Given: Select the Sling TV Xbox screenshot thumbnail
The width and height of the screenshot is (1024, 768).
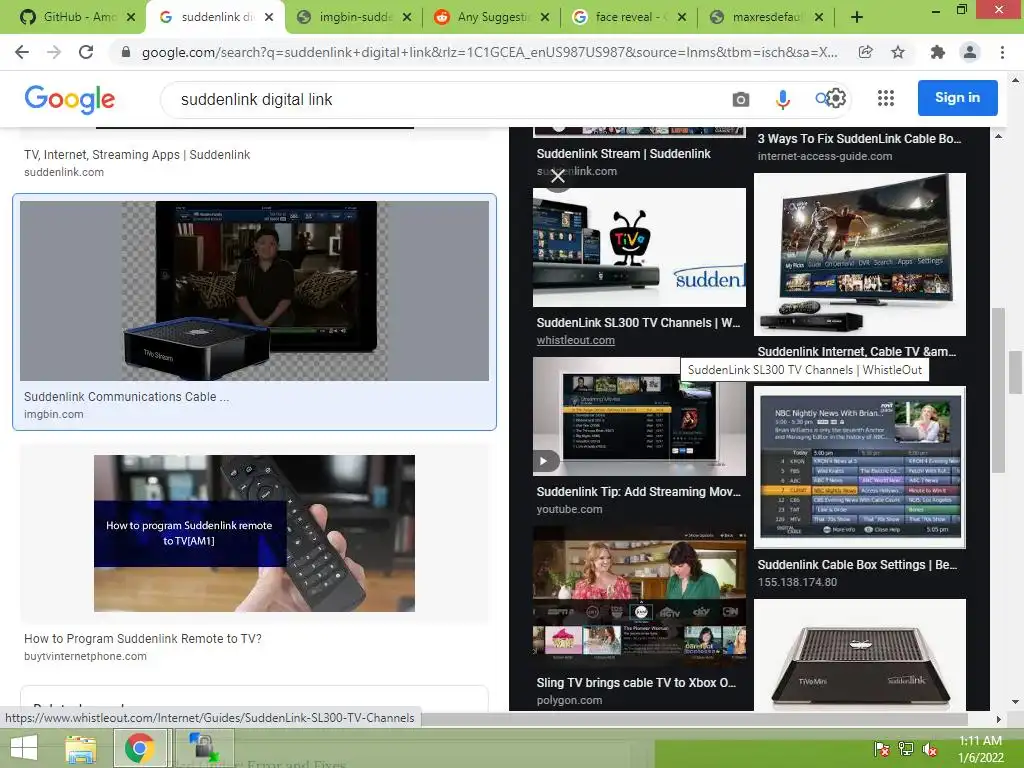Looking at the screenshot, I should [639, 596].
